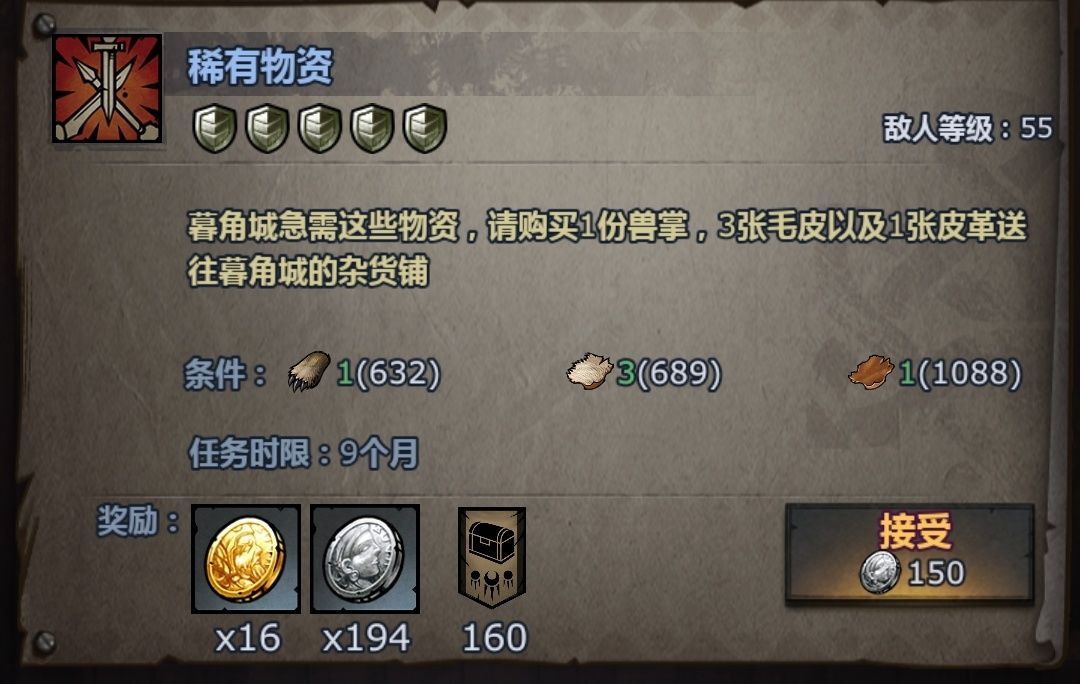Click the enemy level 55 label
Viewport: 1080px width, 684px height.
point(968,128)
